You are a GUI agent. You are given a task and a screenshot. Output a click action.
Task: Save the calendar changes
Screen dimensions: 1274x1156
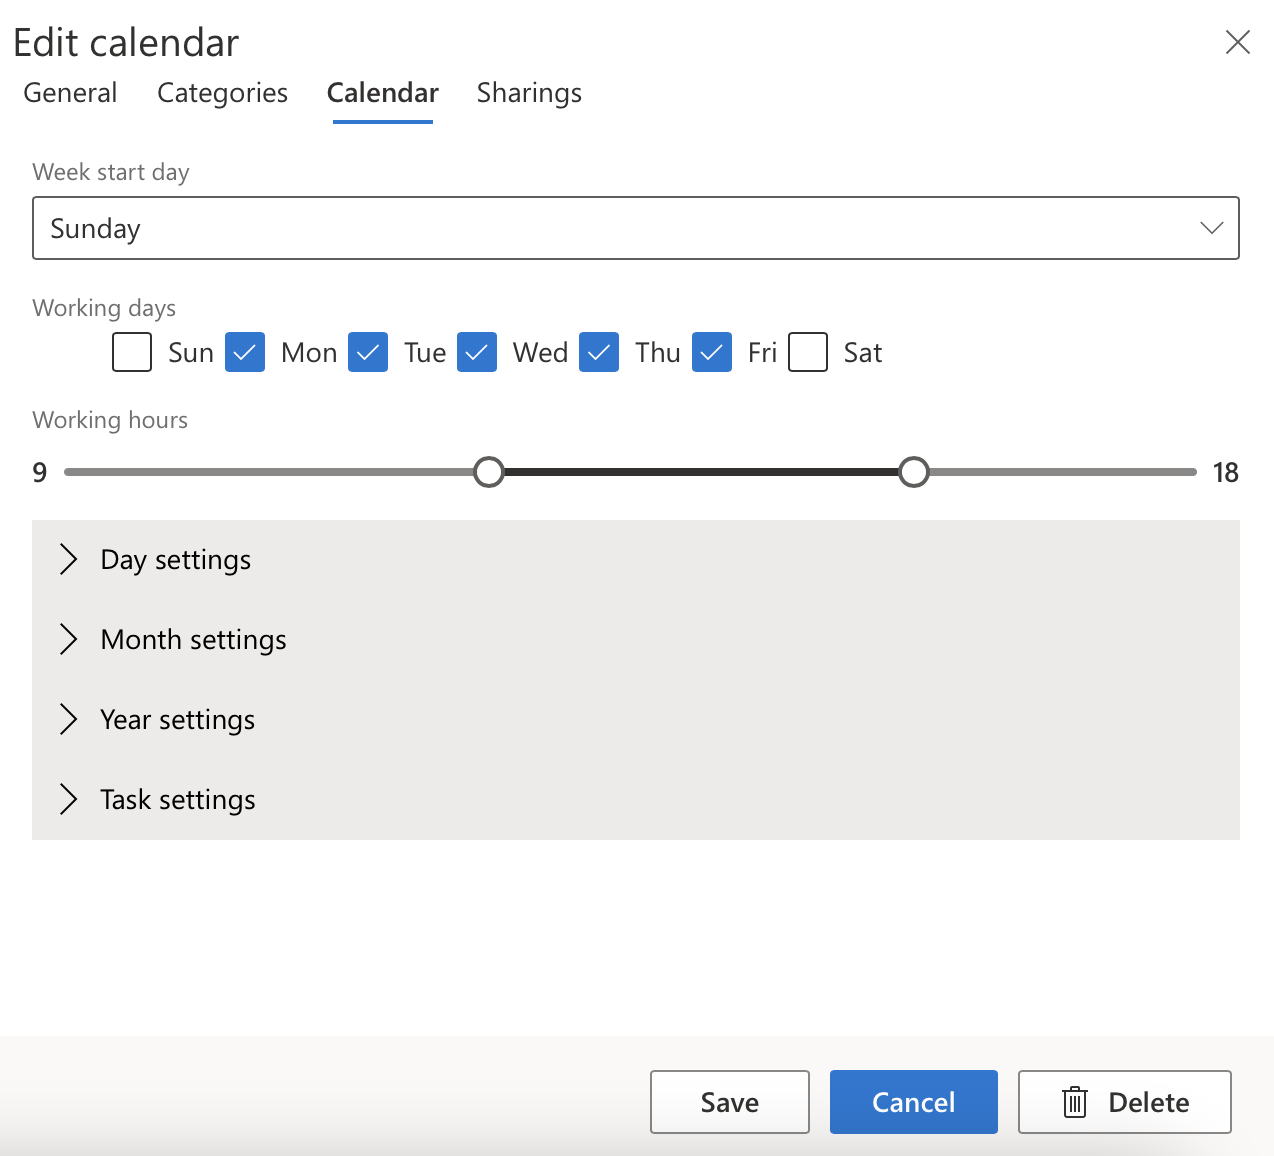point(729,1102)
